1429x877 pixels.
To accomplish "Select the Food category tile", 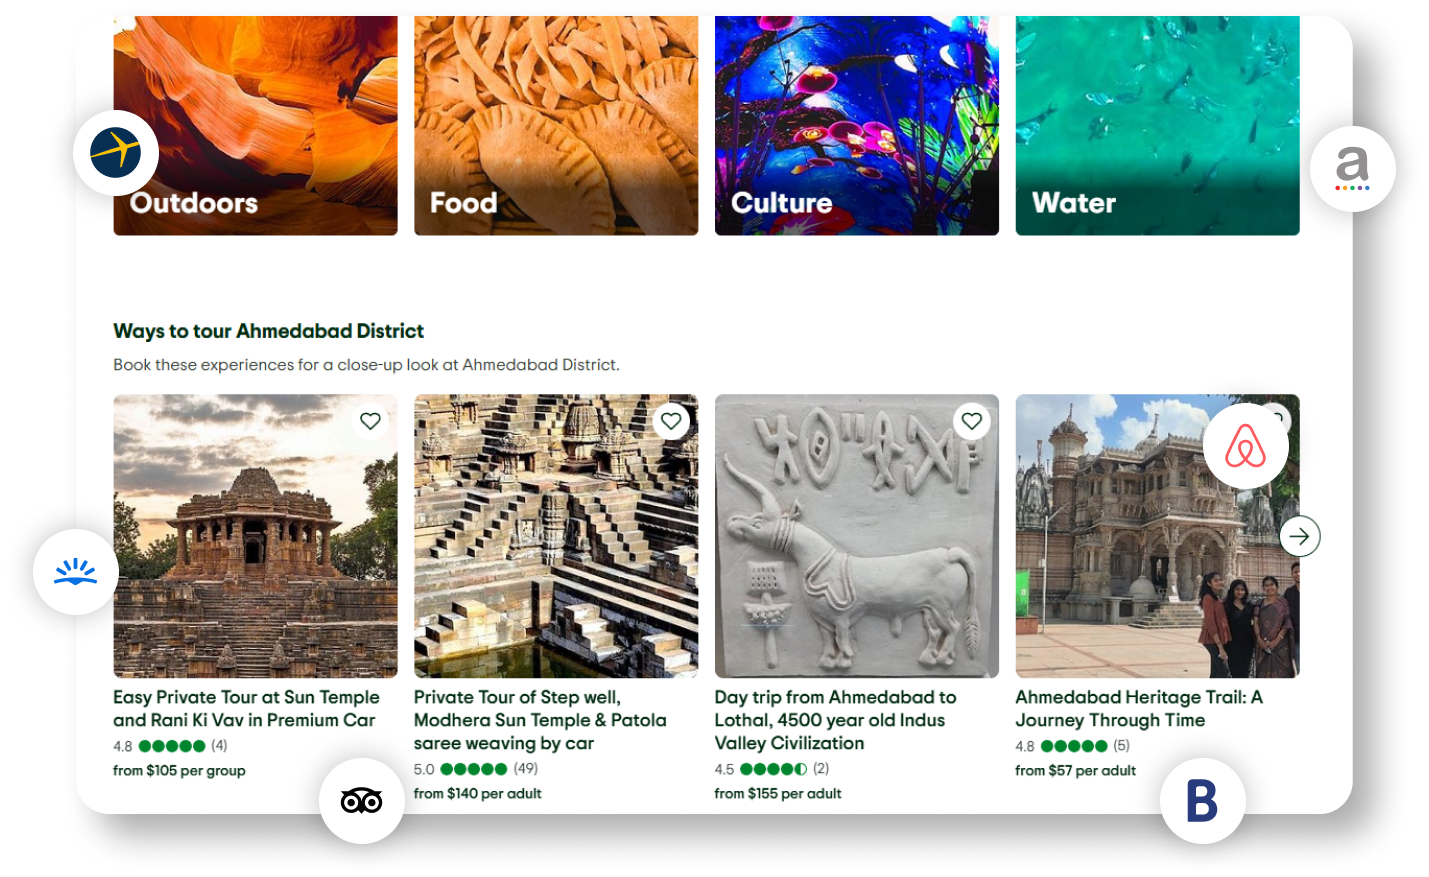I will tap(556, 126).
